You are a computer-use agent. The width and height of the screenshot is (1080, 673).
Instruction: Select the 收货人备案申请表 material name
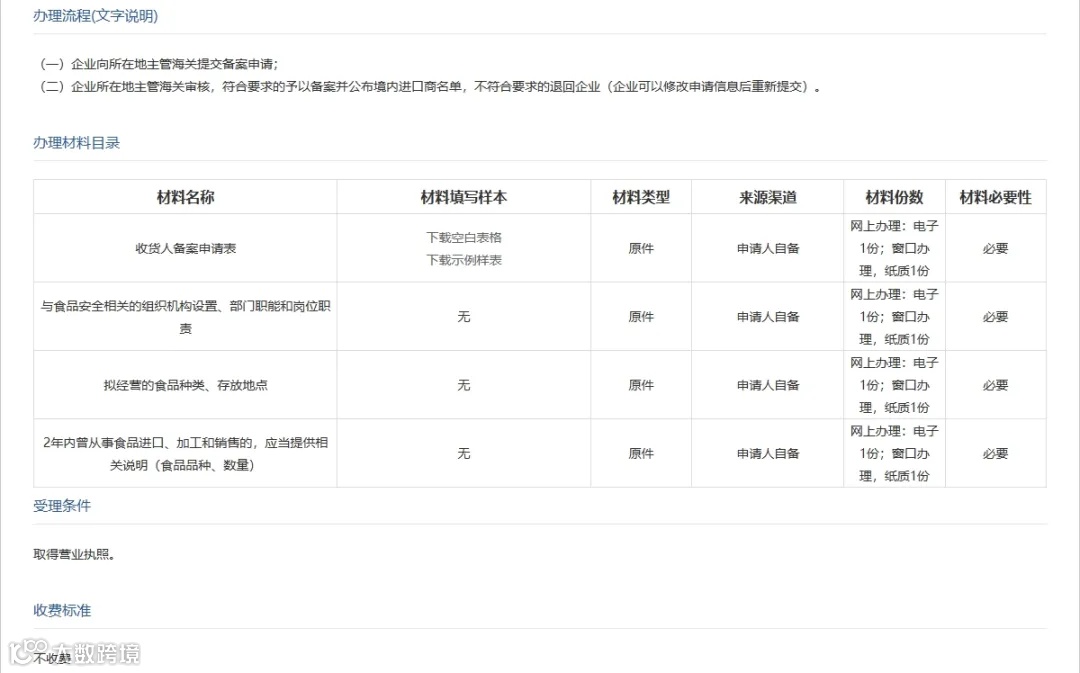184,247
